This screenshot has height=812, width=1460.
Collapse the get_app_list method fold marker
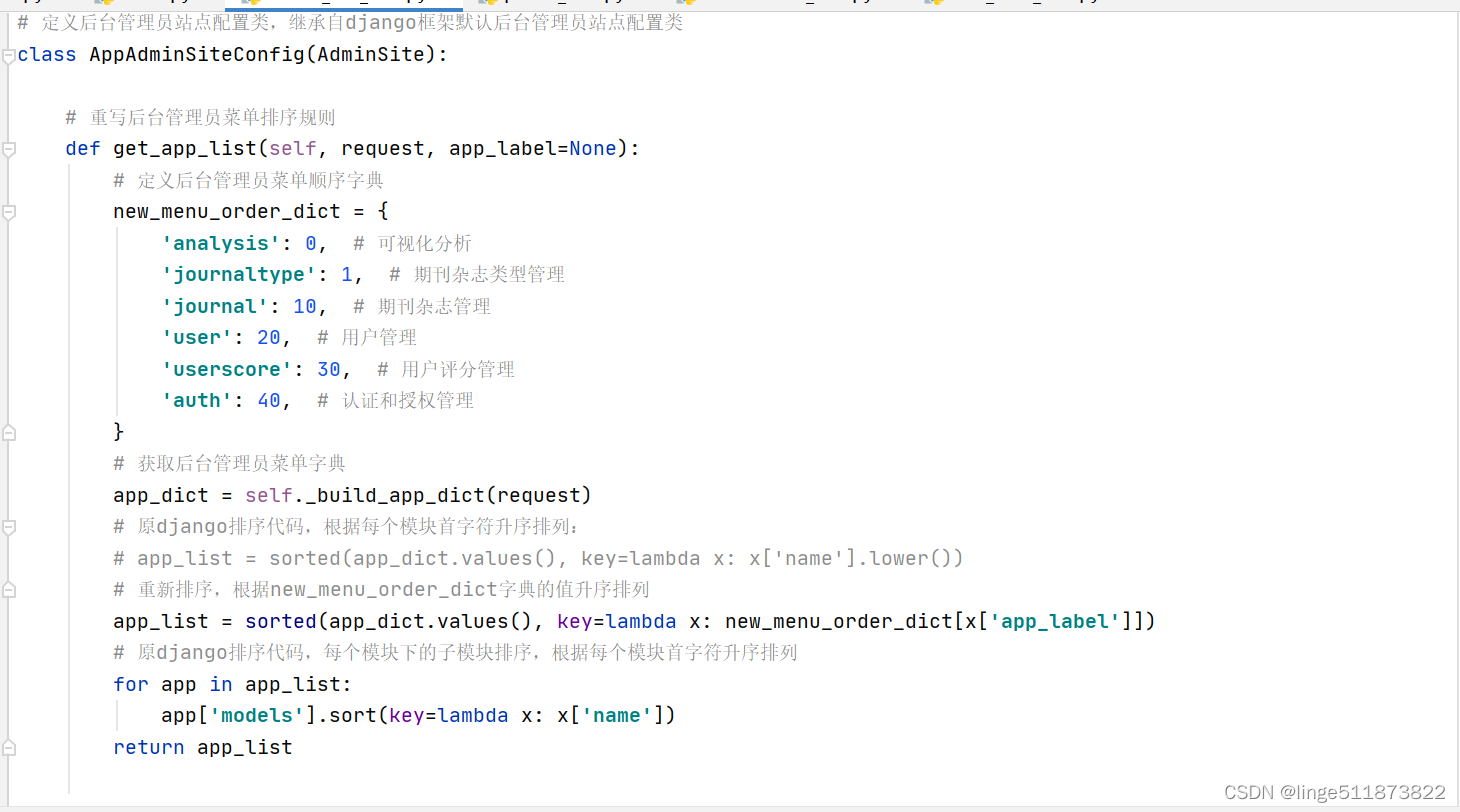click(9, 149)
